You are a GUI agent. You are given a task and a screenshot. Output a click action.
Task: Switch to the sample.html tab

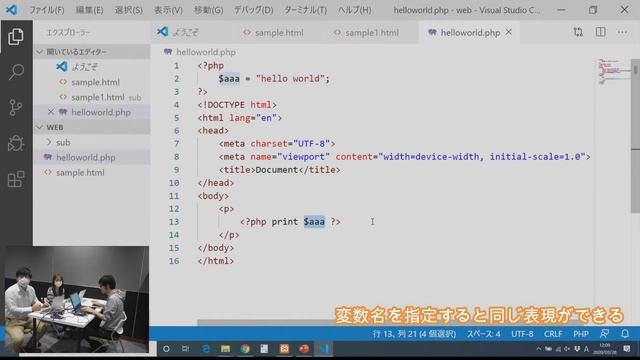(x=279, y=32)
